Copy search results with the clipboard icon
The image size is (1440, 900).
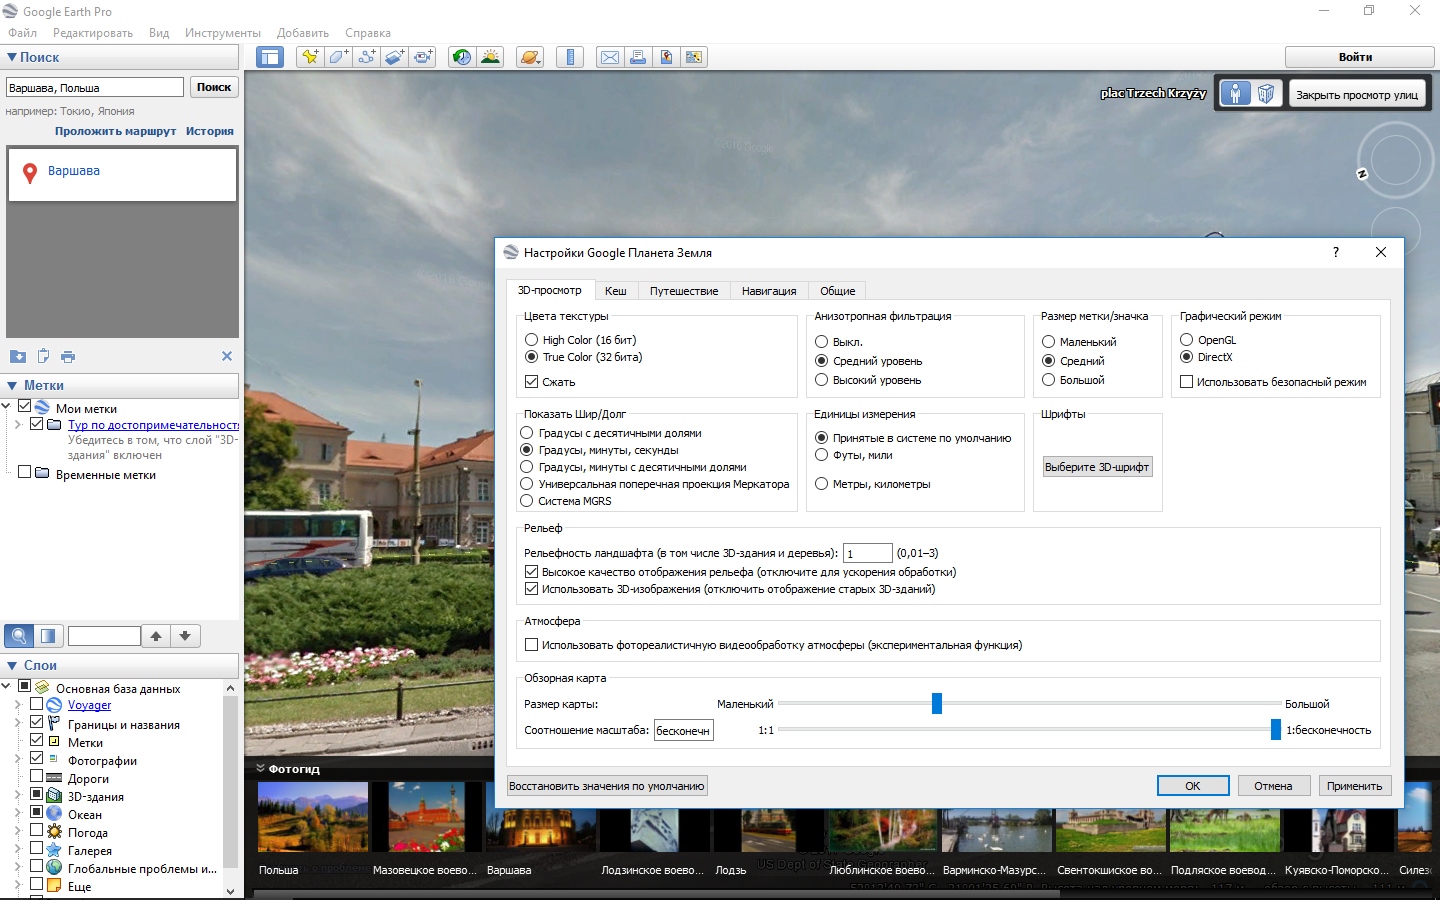pos(43,356)
